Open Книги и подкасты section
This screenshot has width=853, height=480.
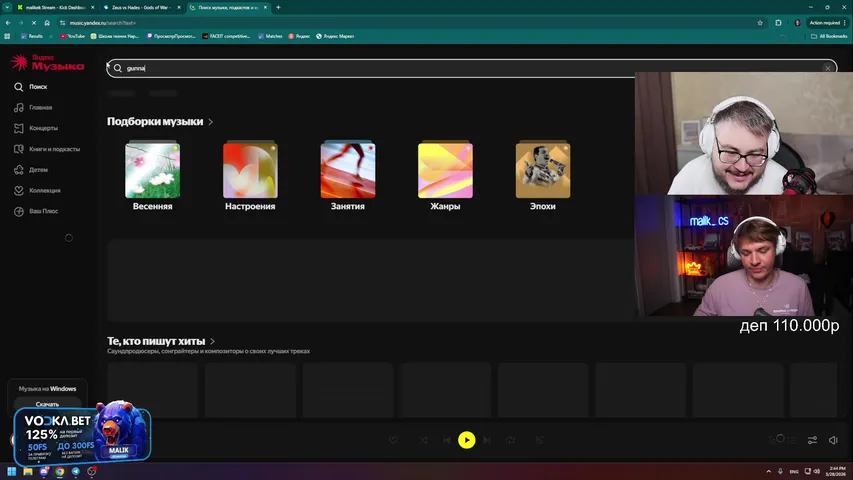coord(54,149)
